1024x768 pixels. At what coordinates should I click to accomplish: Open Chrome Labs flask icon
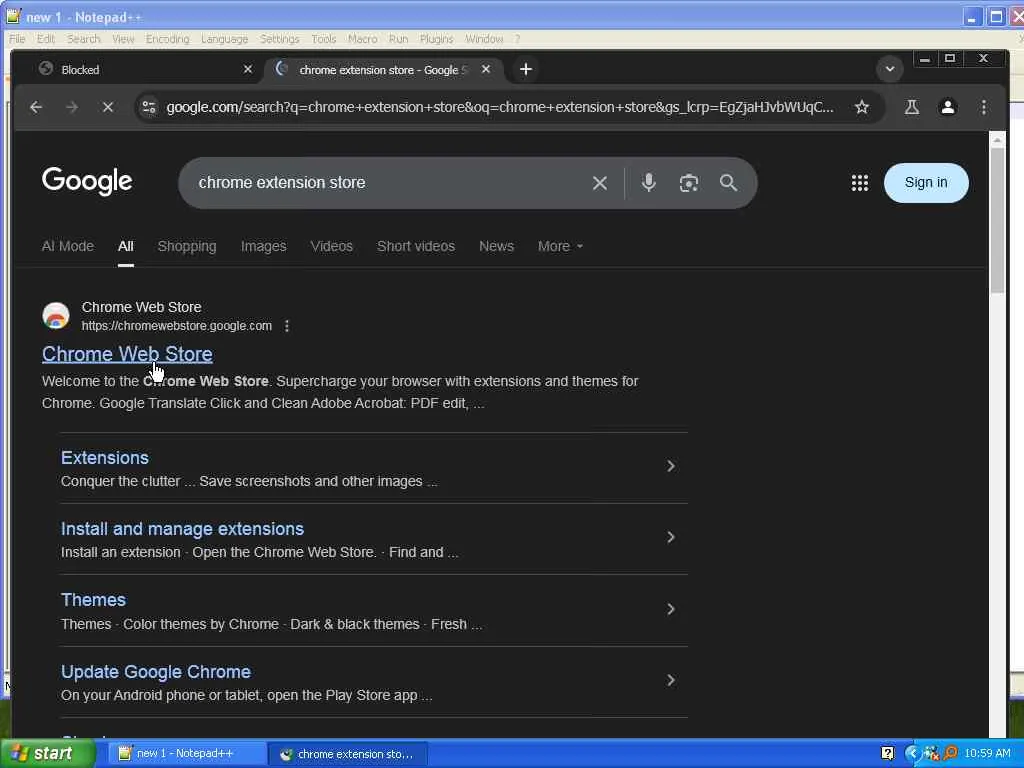coord(912,107)
